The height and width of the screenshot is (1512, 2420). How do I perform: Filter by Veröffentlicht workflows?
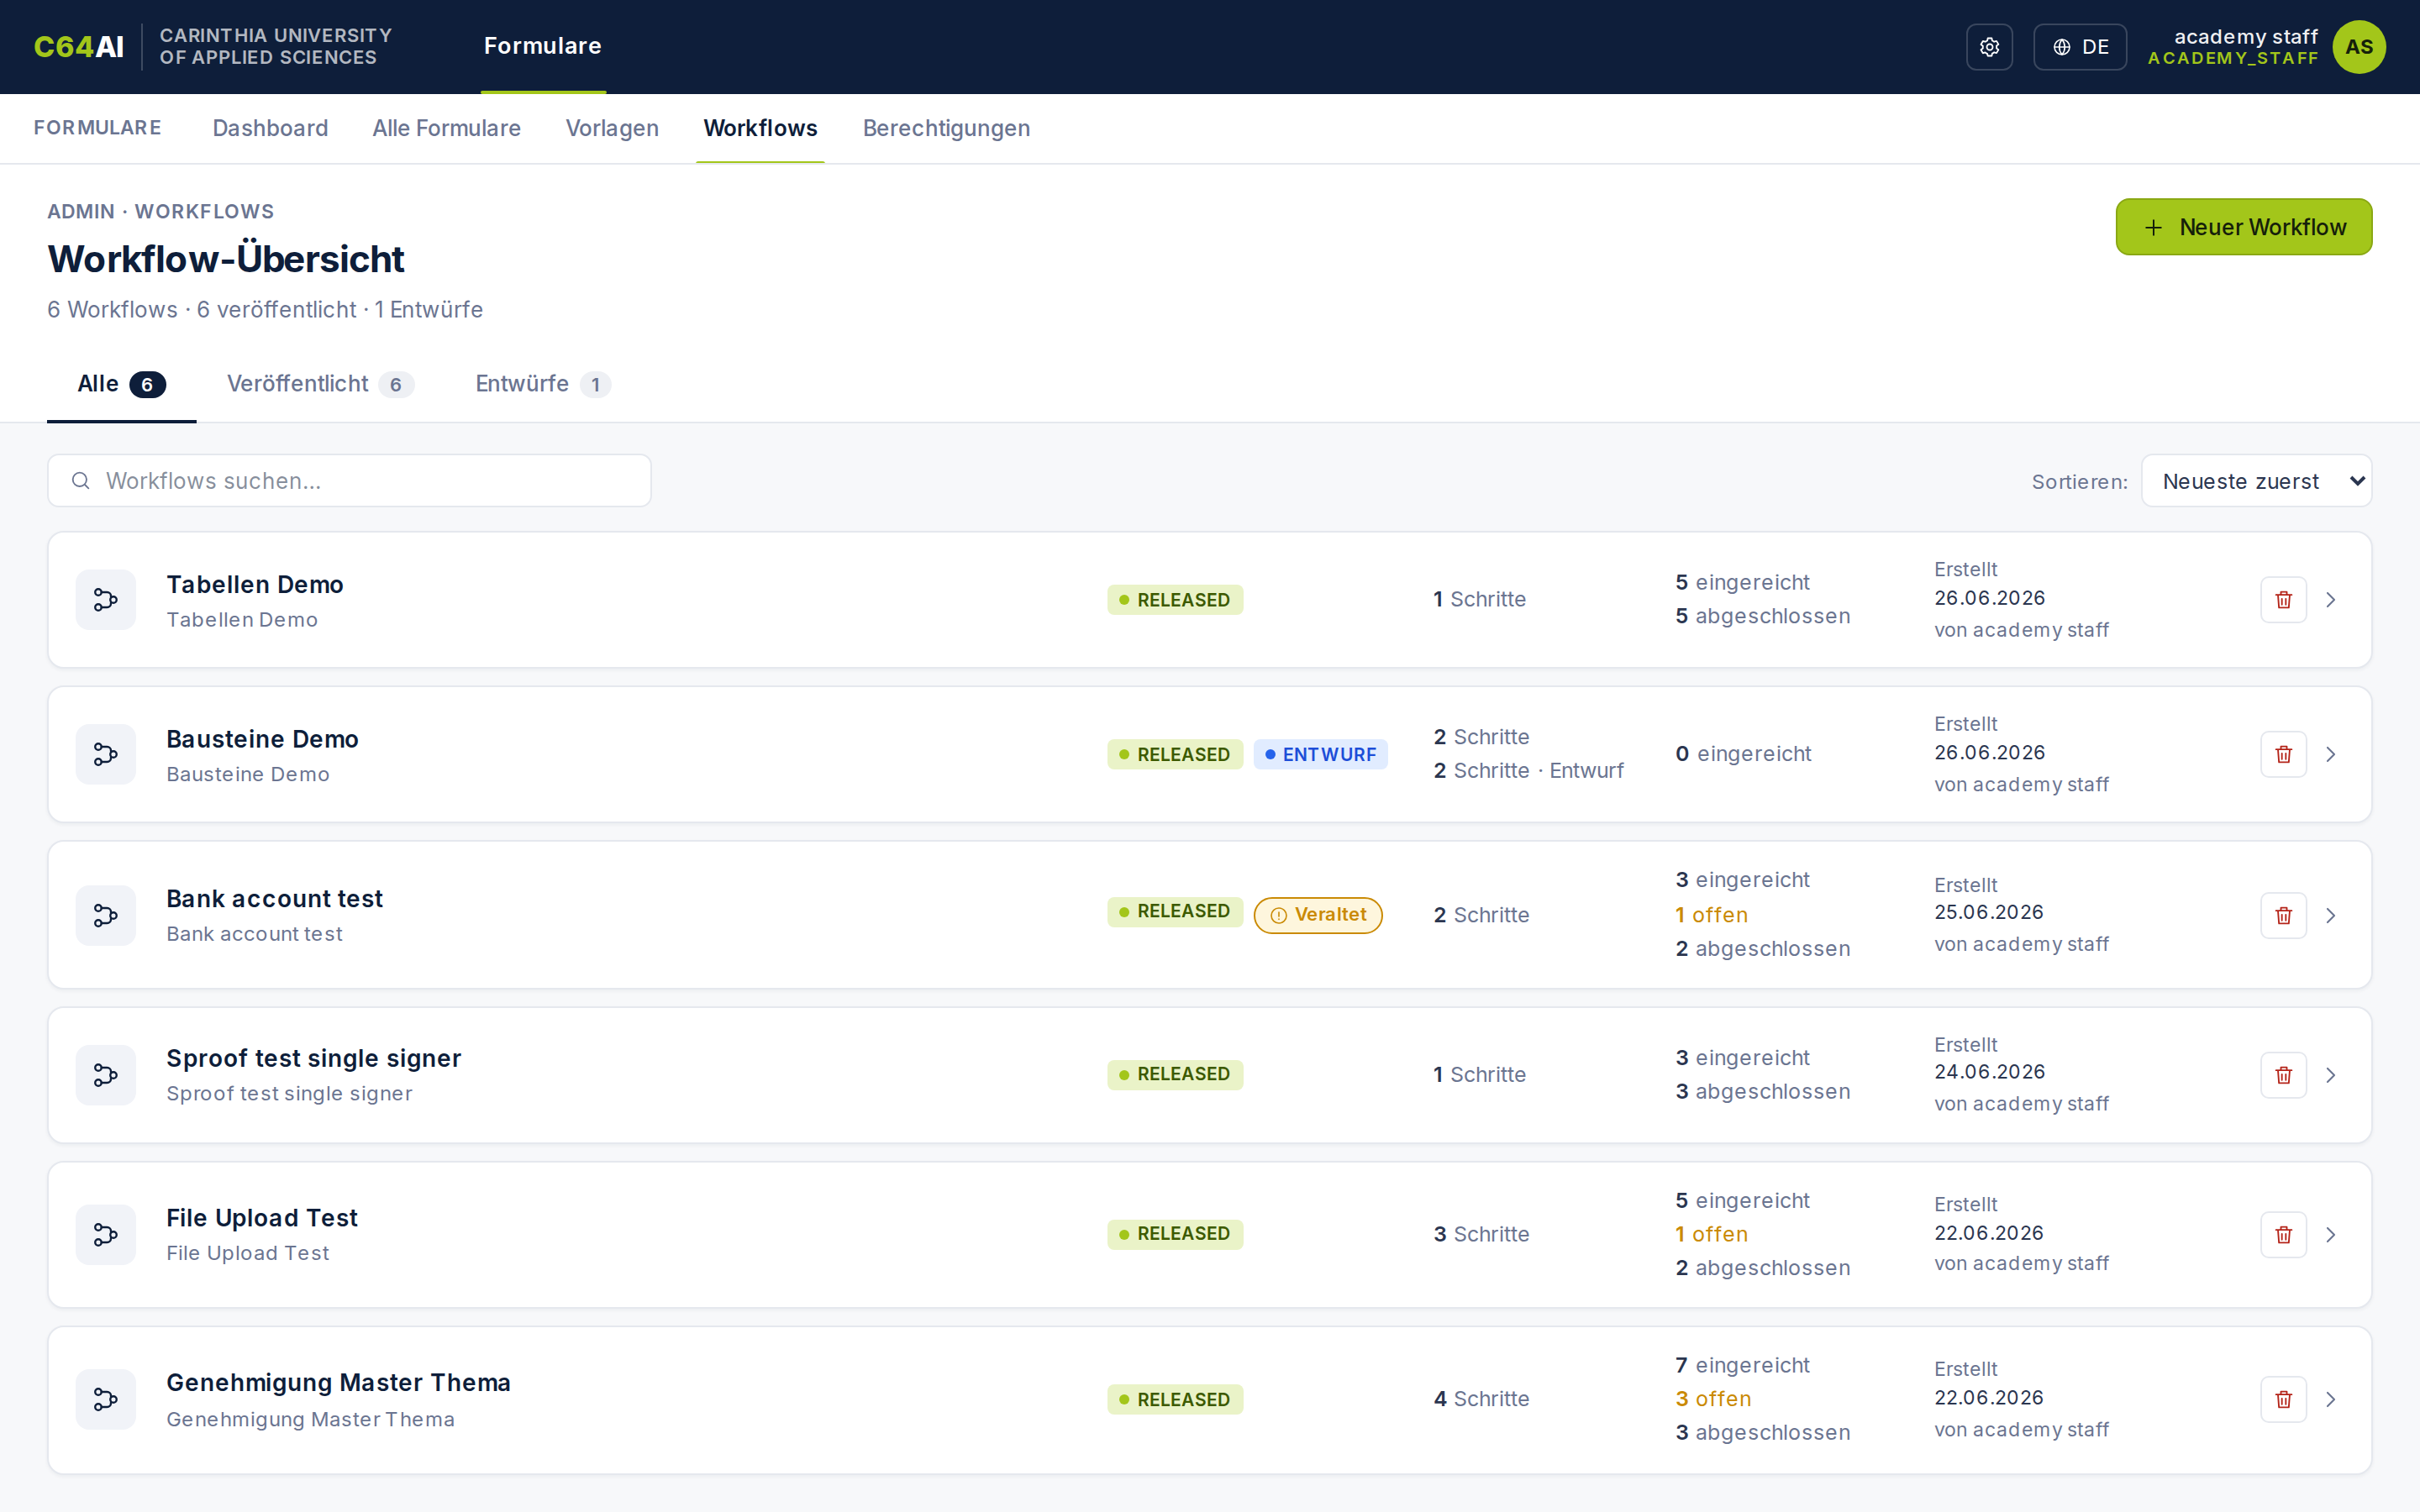[320, 384]
